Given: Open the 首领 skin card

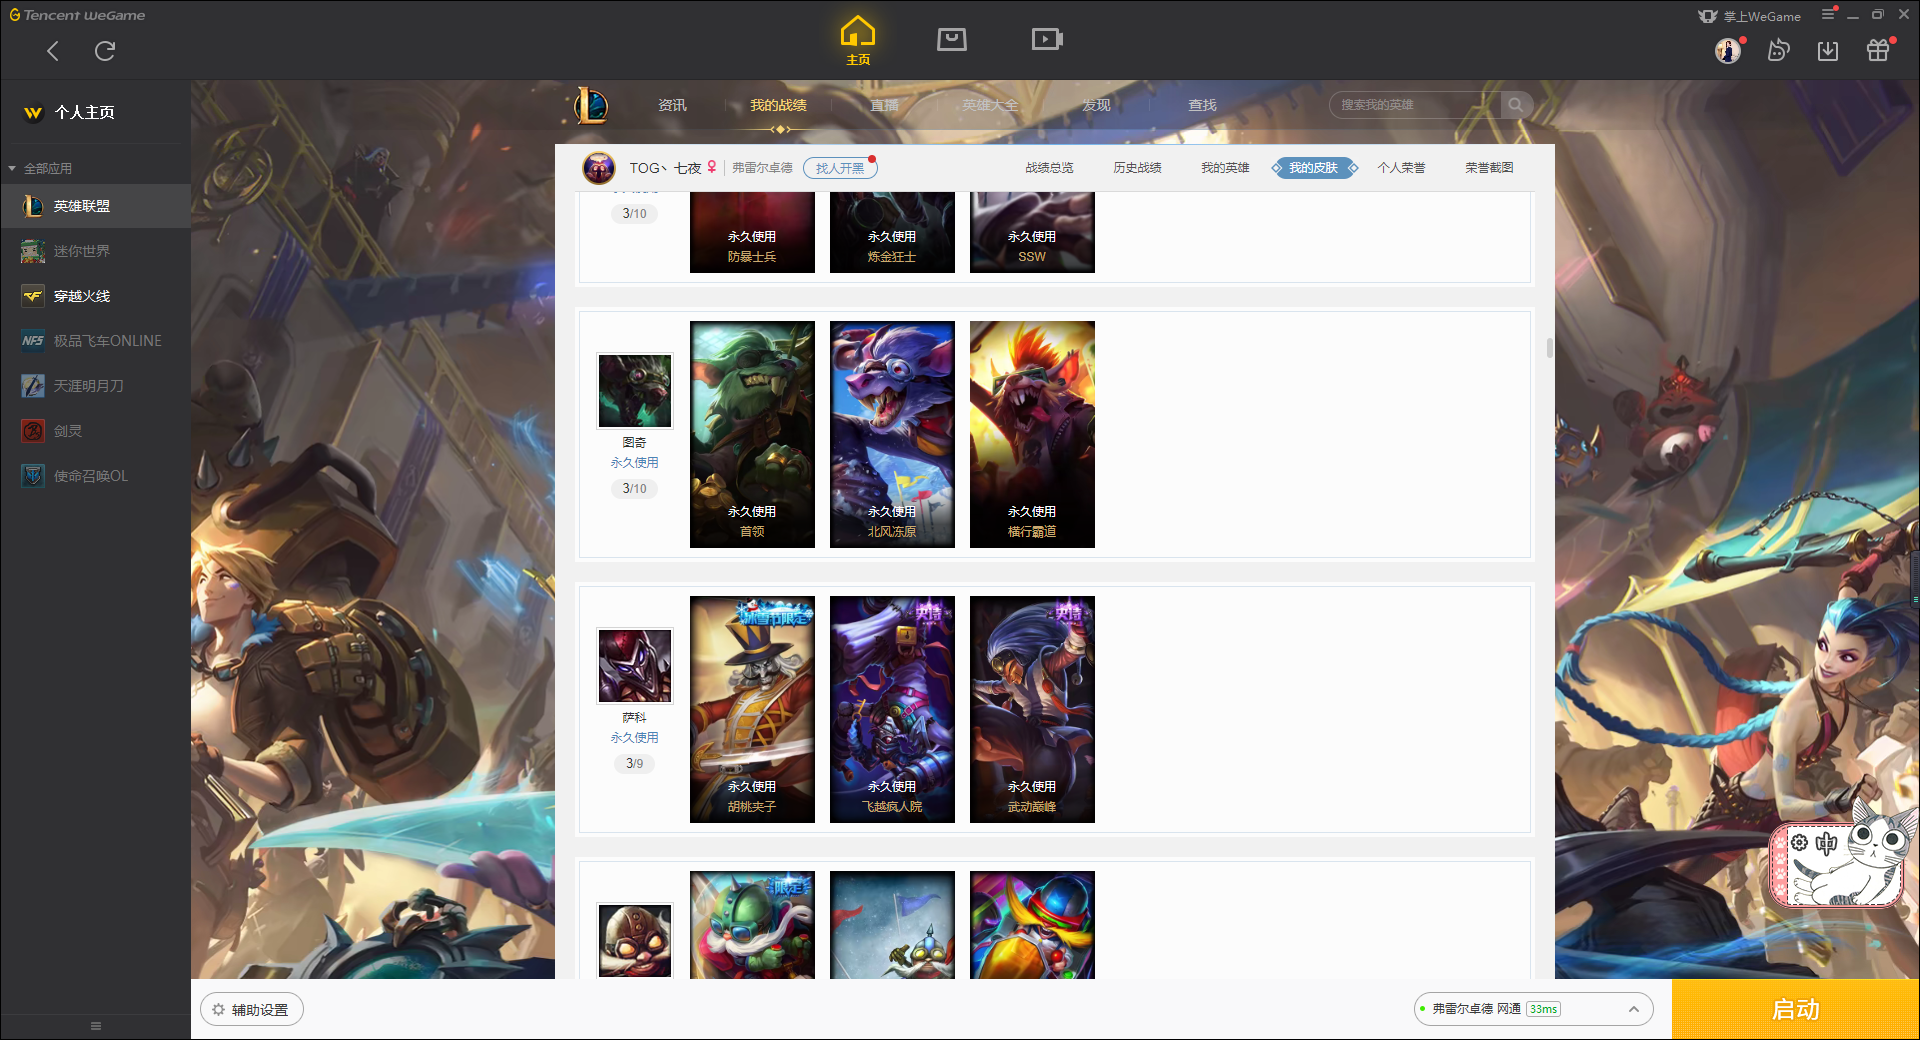Looking at the screenshot, I should click(x=752, y=434).
